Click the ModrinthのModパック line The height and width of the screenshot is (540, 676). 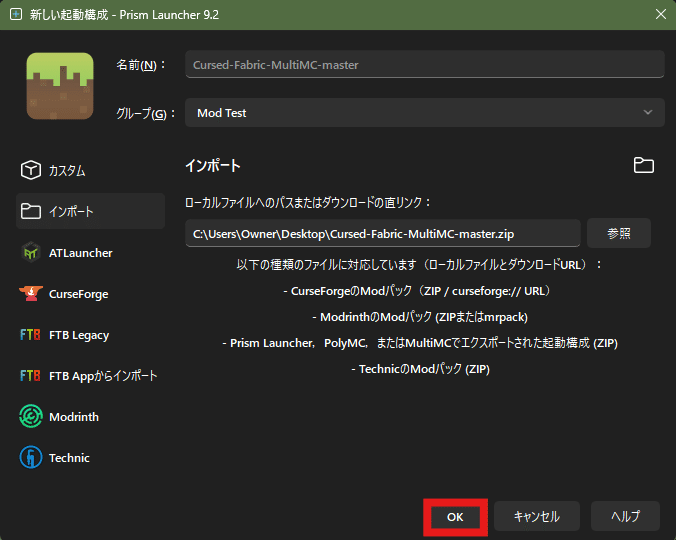[x=420, y=317]
